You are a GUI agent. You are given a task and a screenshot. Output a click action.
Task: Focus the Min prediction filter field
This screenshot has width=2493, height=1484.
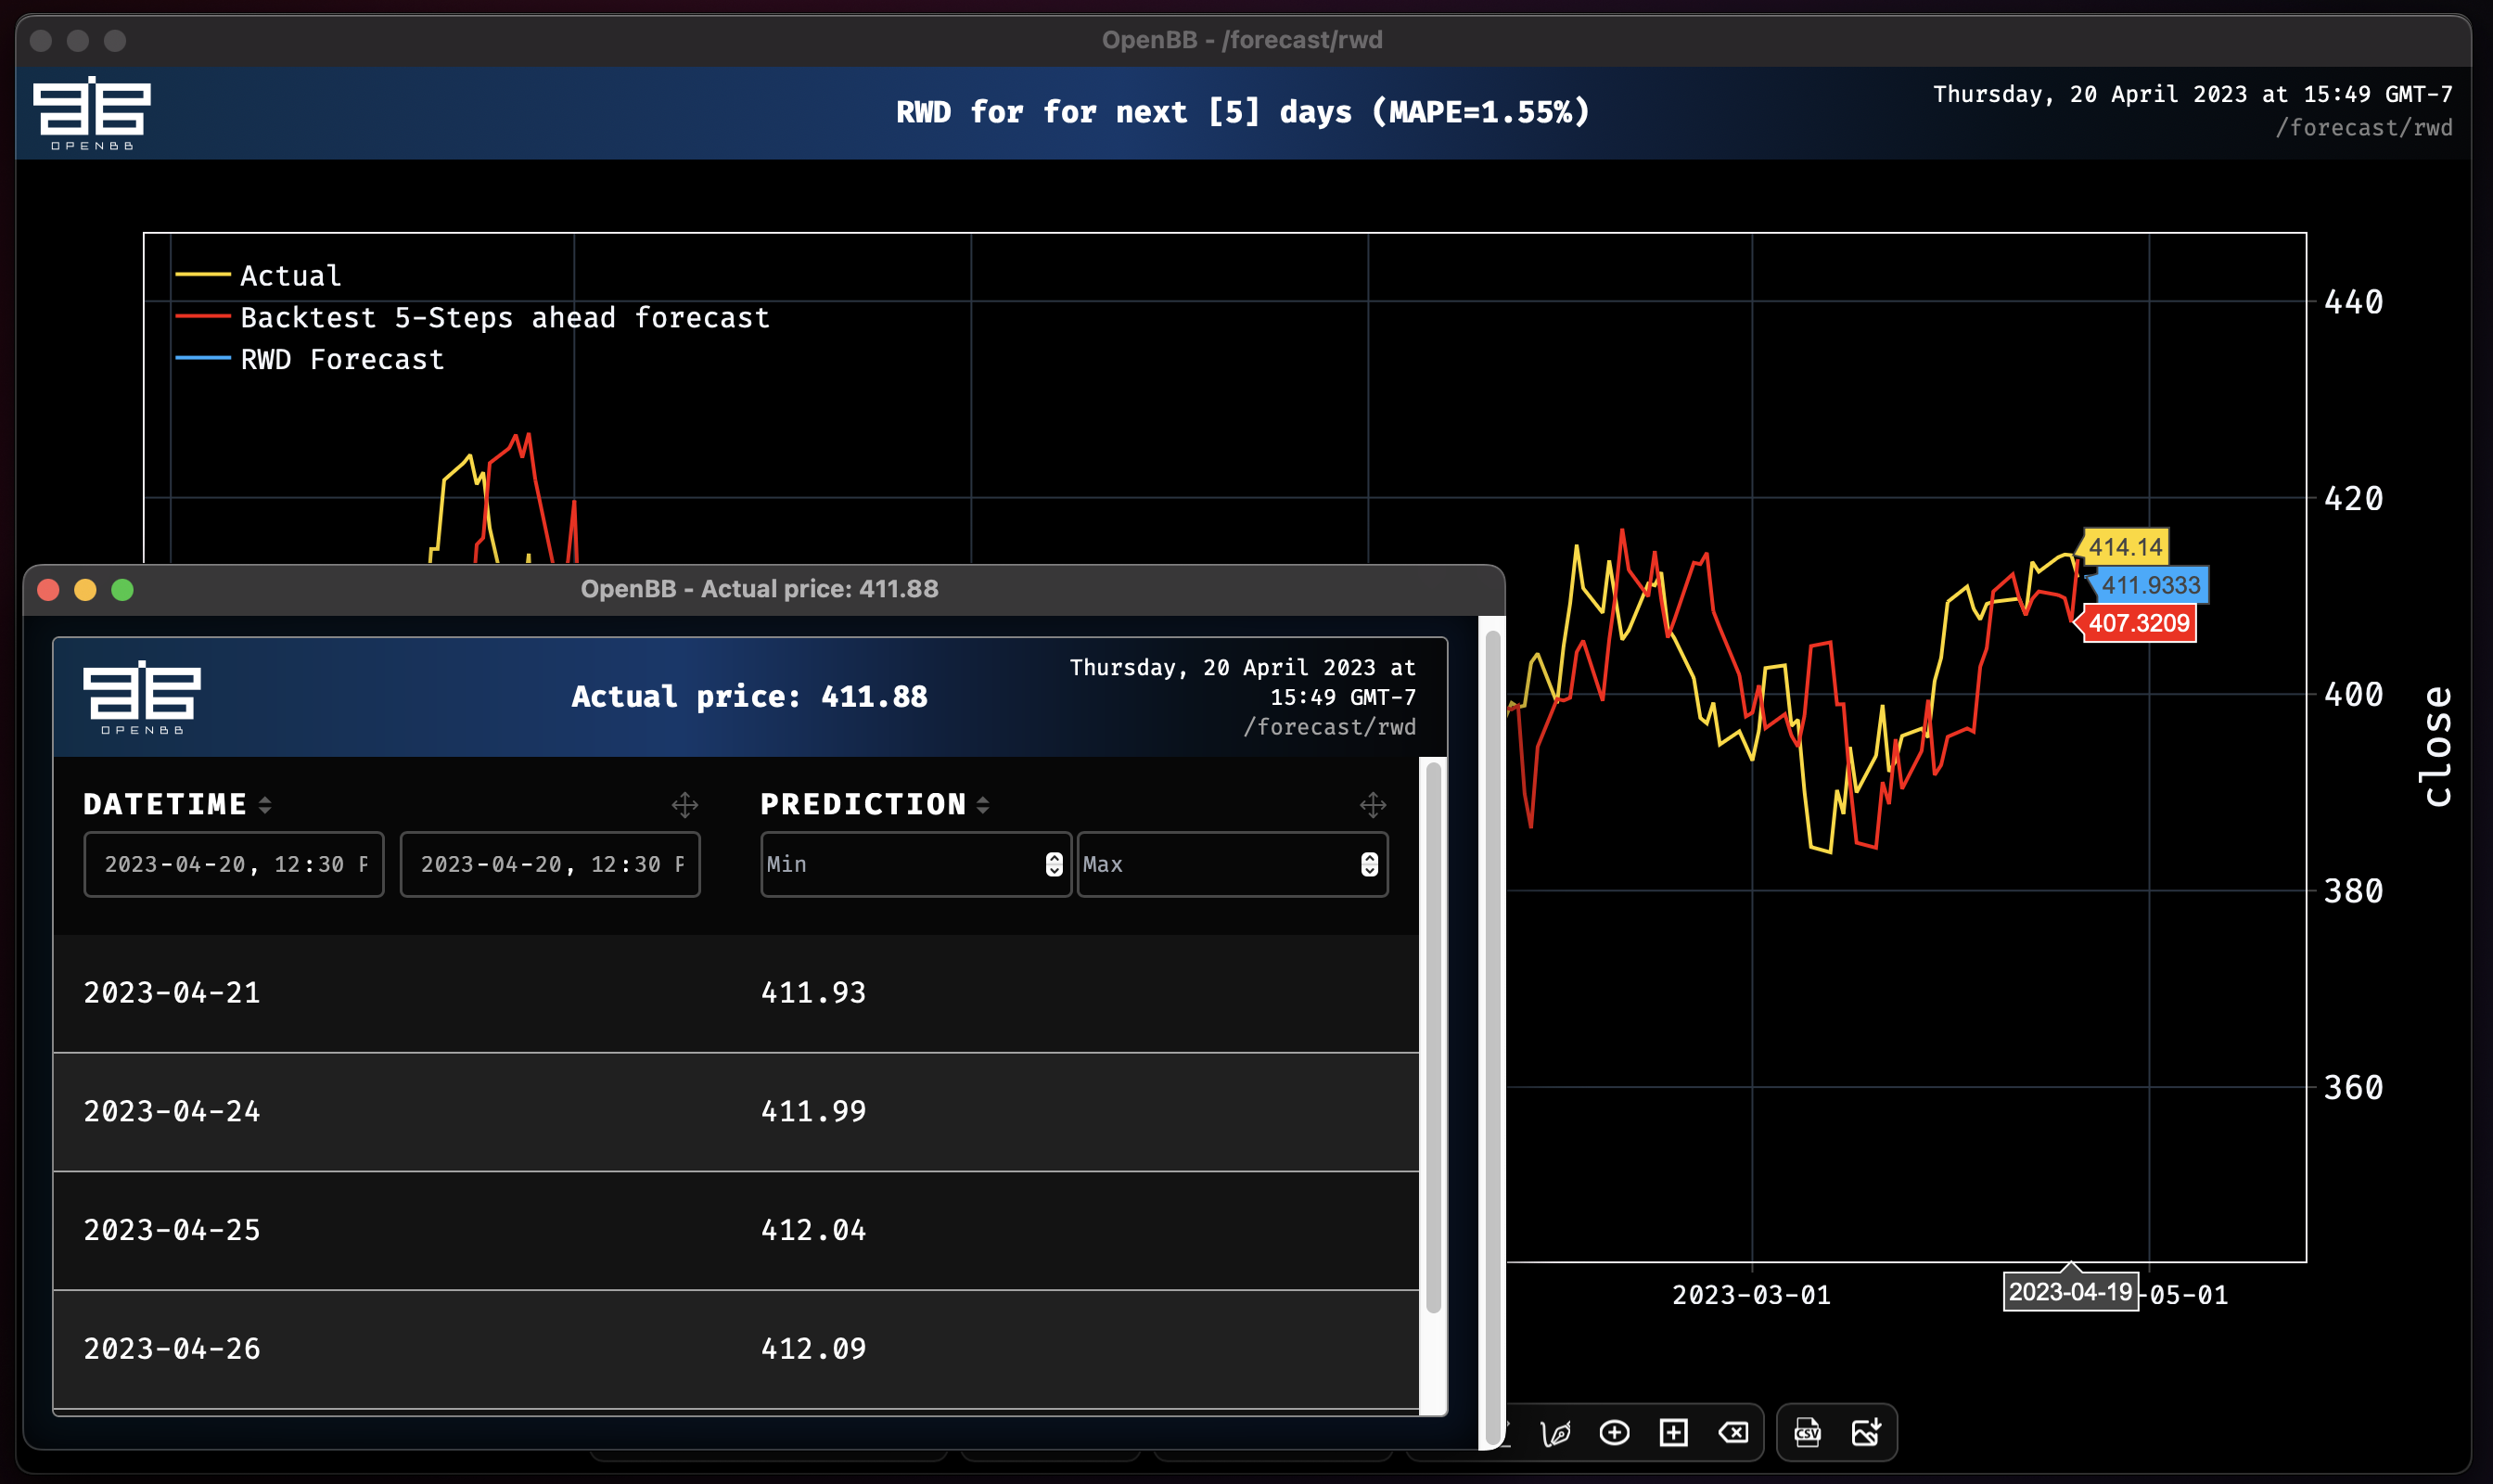(x=915, y=865)
